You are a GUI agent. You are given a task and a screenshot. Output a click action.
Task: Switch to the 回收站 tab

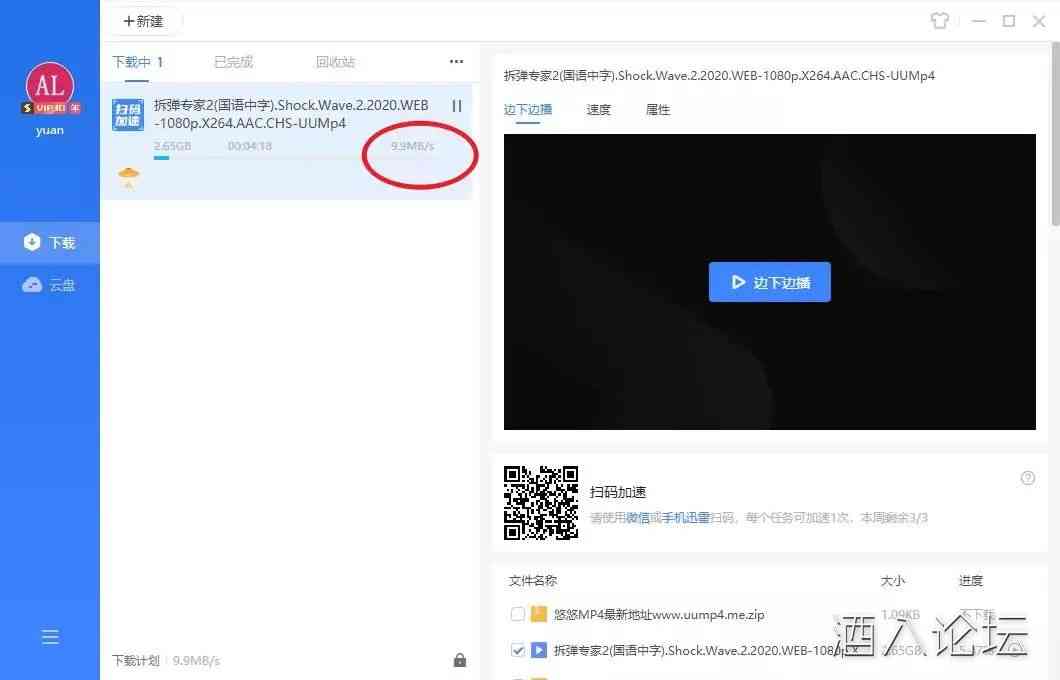(335, 62)
